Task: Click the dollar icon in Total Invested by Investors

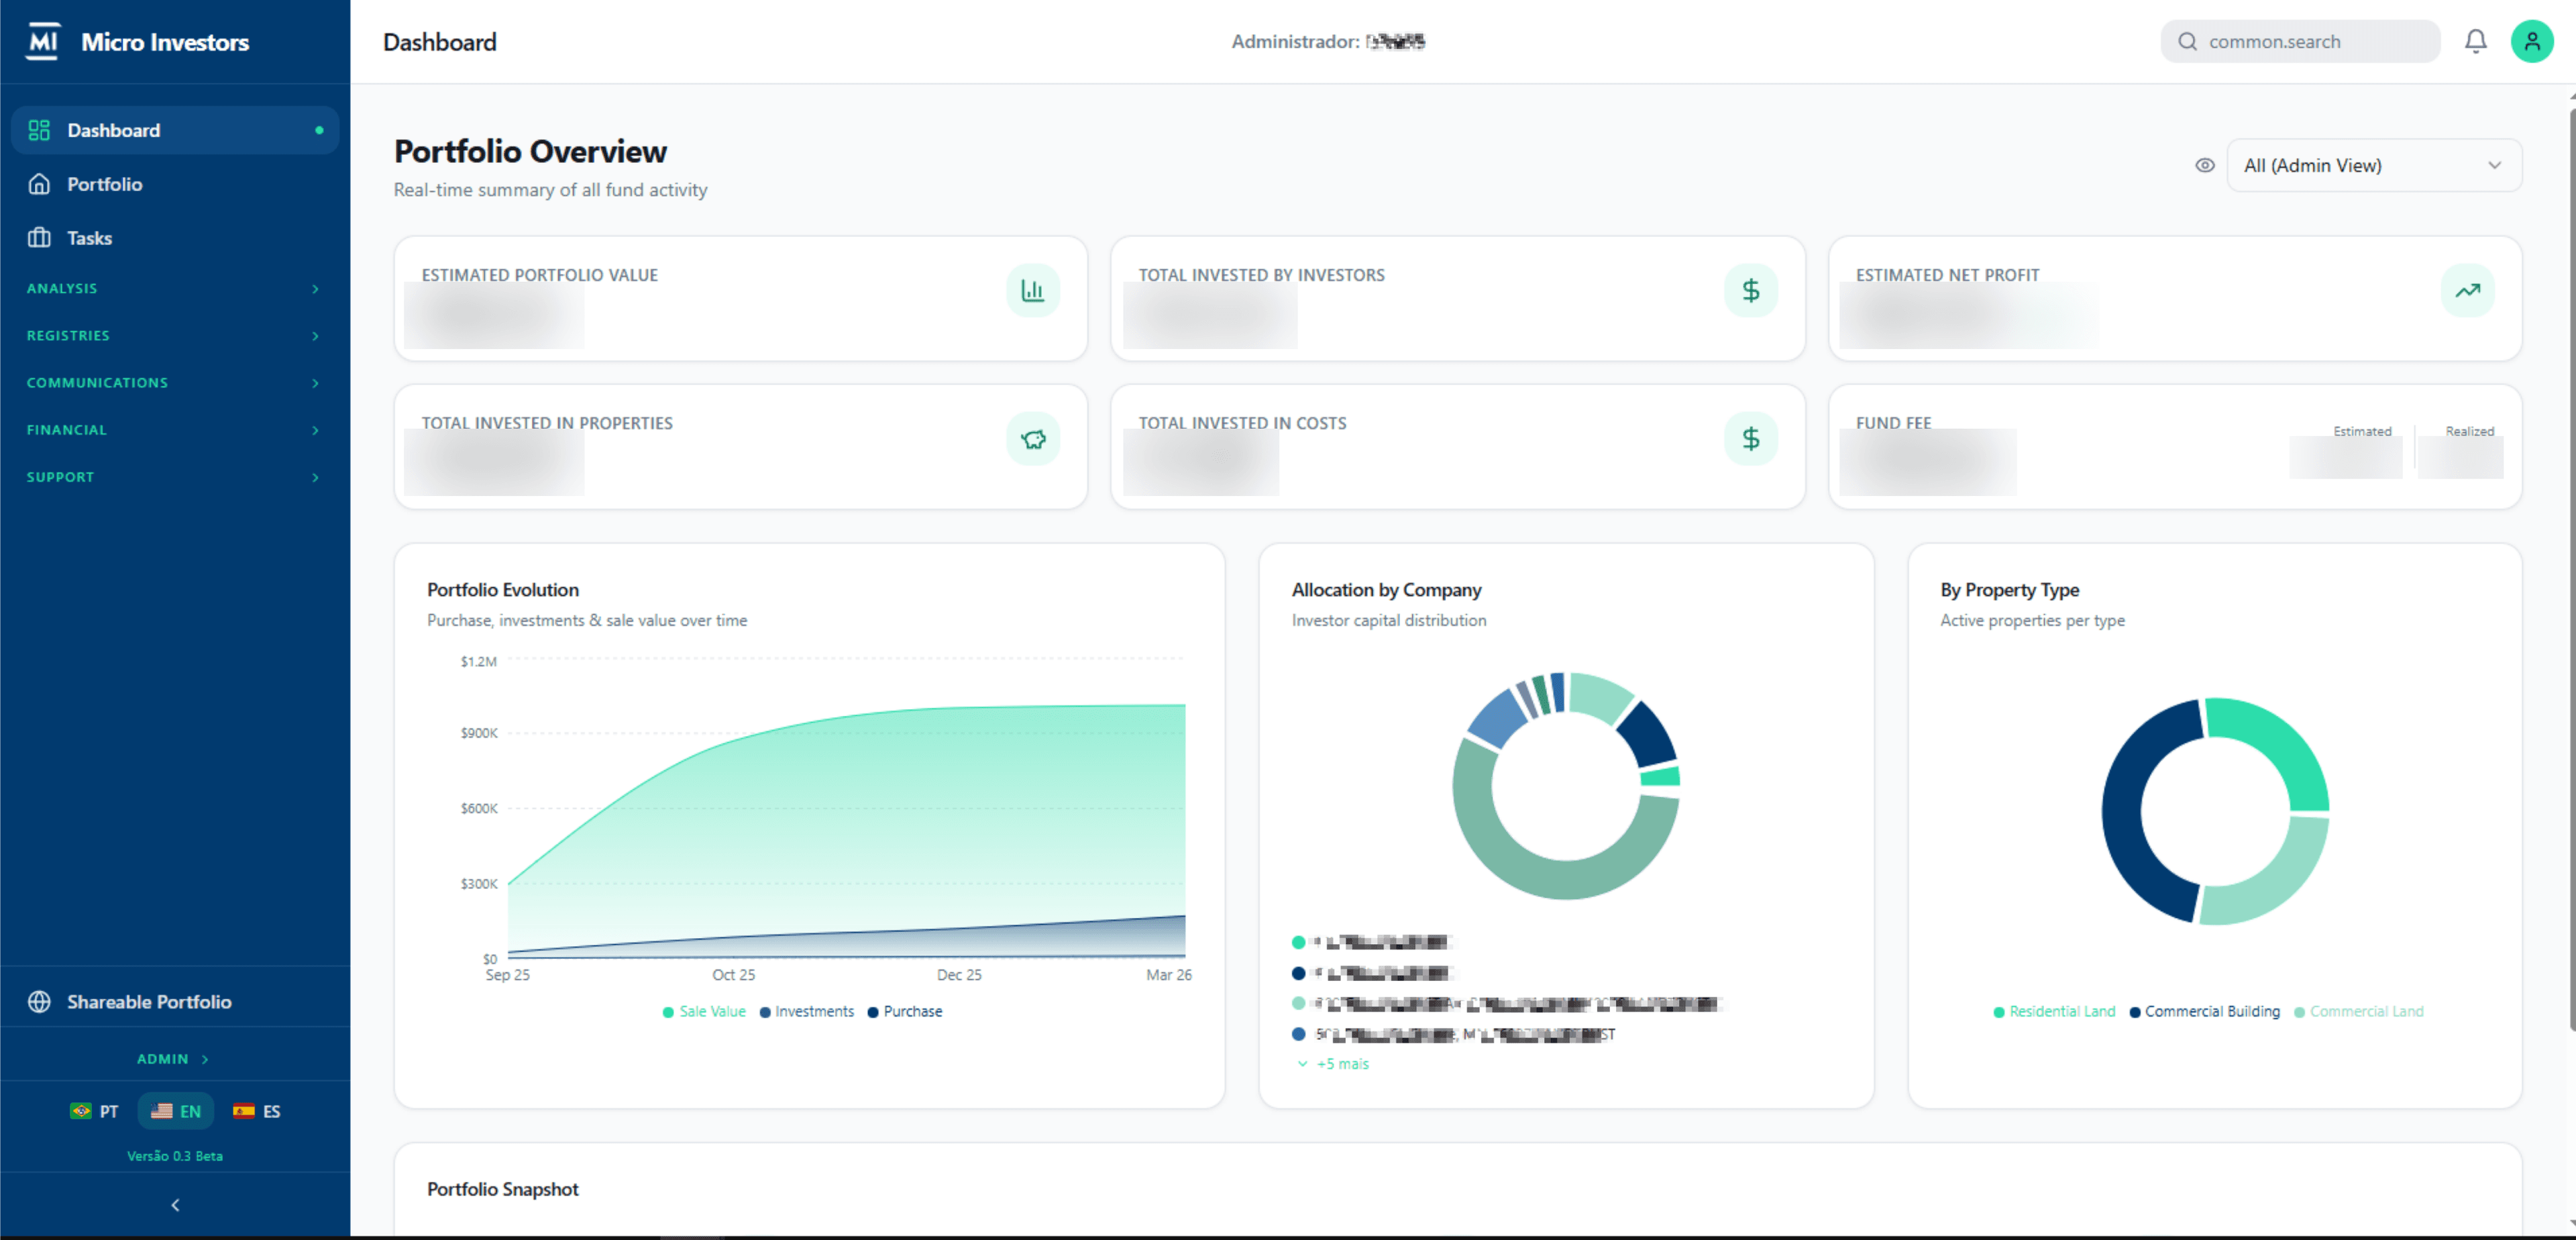Action: coord(1750,290)
